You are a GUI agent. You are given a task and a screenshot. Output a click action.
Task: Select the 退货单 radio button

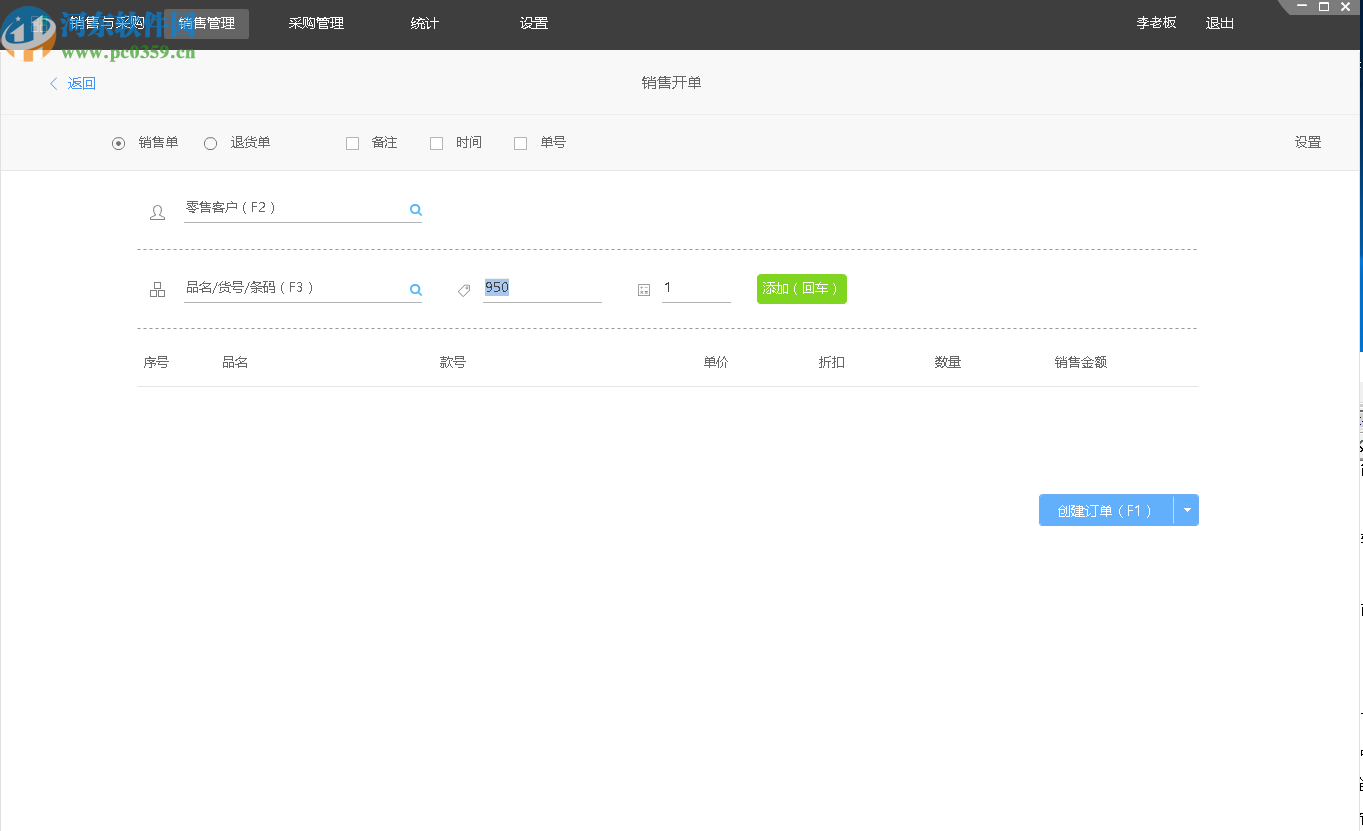[x=210, y=143]
